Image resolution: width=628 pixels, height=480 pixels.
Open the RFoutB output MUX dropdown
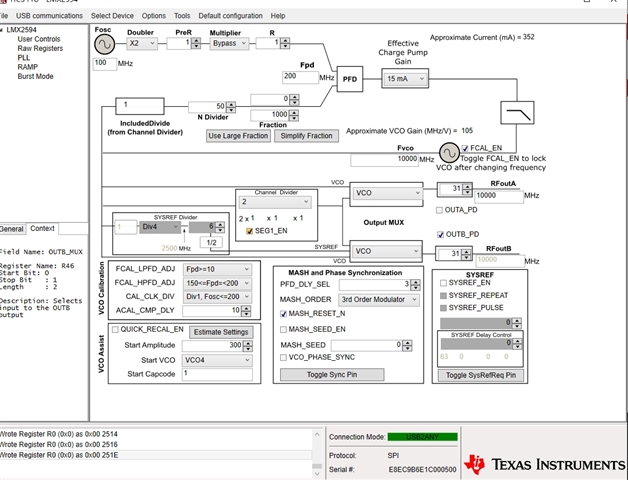tap(386, 251)
